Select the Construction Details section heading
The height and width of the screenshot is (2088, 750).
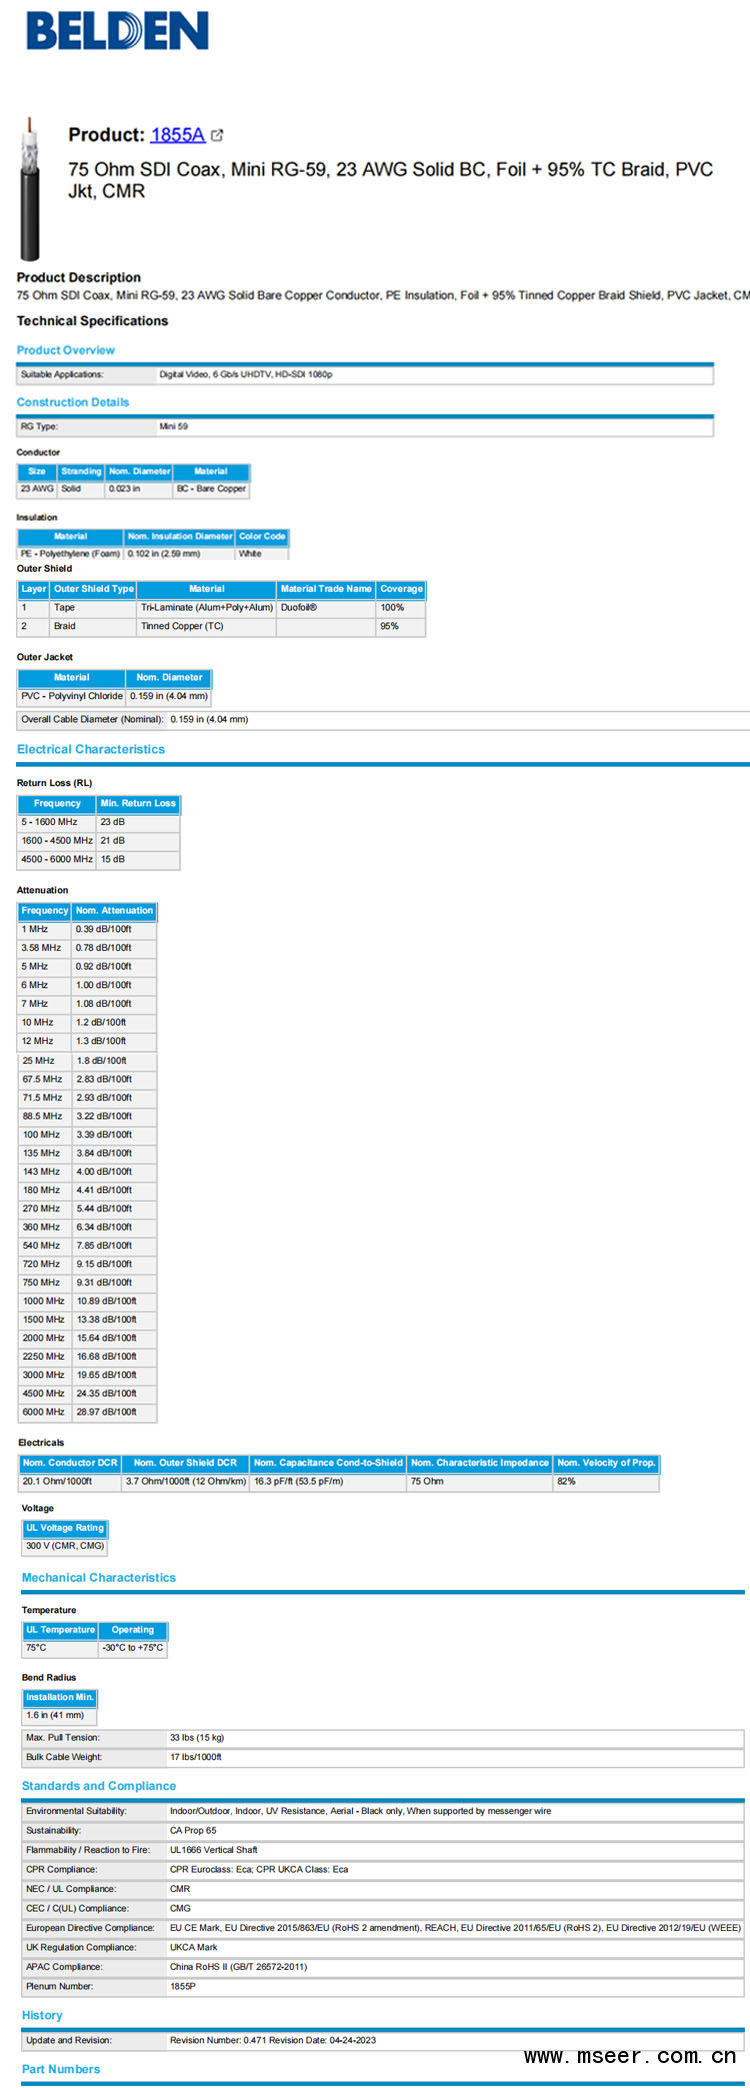(x=73, y=402)
